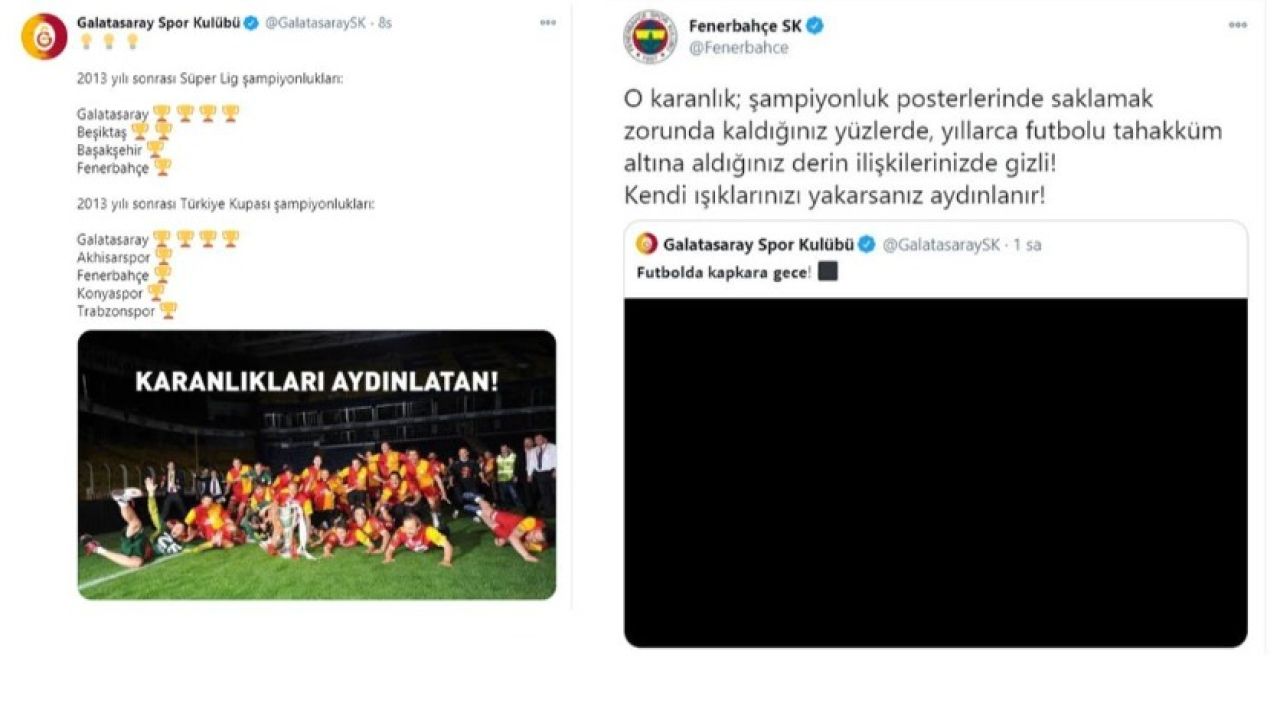This screenshot has width=1280, height=720.
Task: Click Fenerbahçe SK display name
Action: (746, 26)
